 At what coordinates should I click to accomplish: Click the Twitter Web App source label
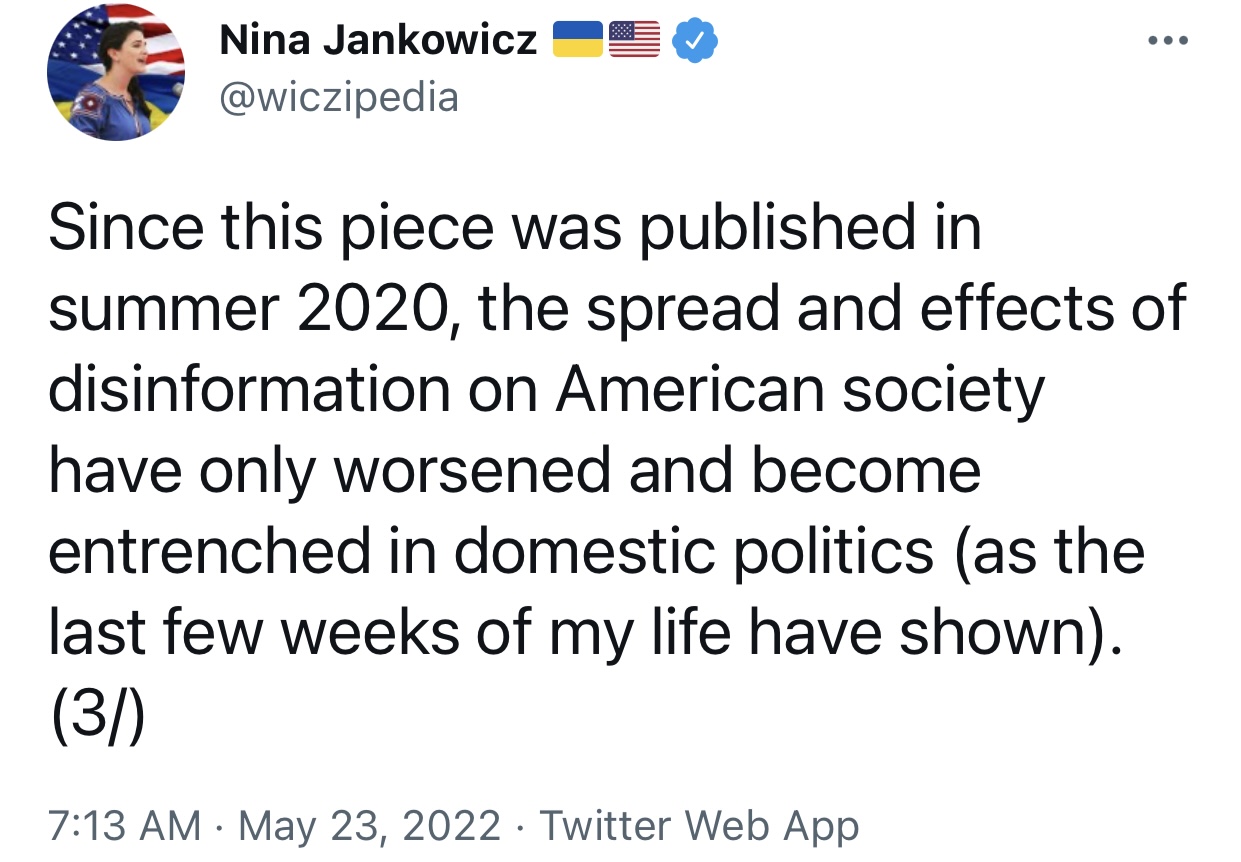(699, 826)
